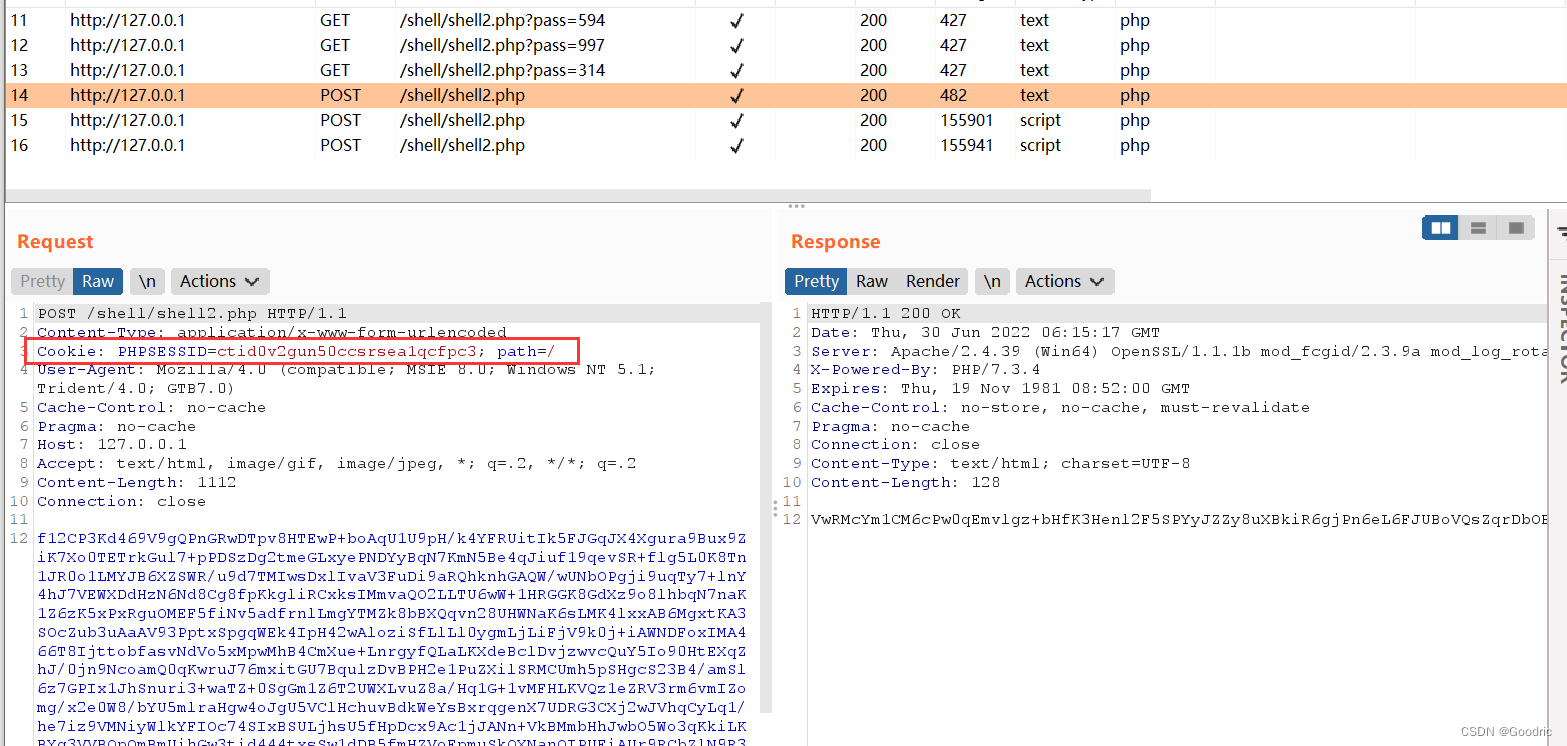Viewport: 1567px width, 746px height.
Task: Open Actions dropdown in Response panel
Action: tap(1065, 281)
